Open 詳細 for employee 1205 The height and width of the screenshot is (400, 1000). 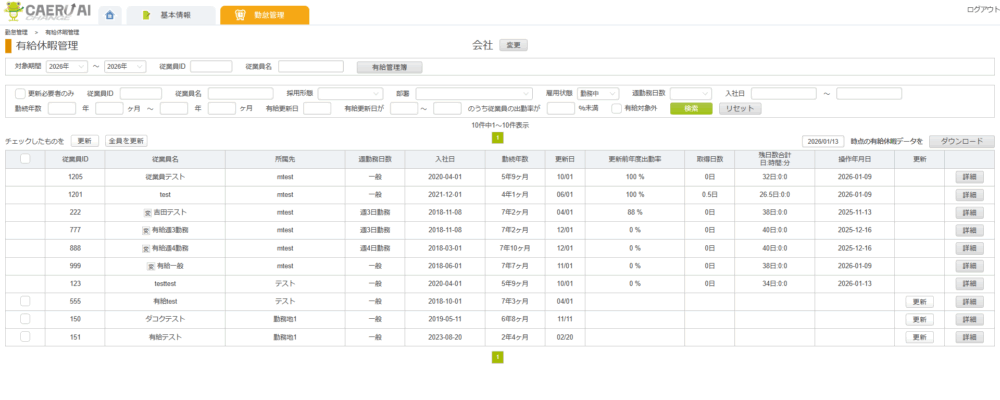[969, 177]
